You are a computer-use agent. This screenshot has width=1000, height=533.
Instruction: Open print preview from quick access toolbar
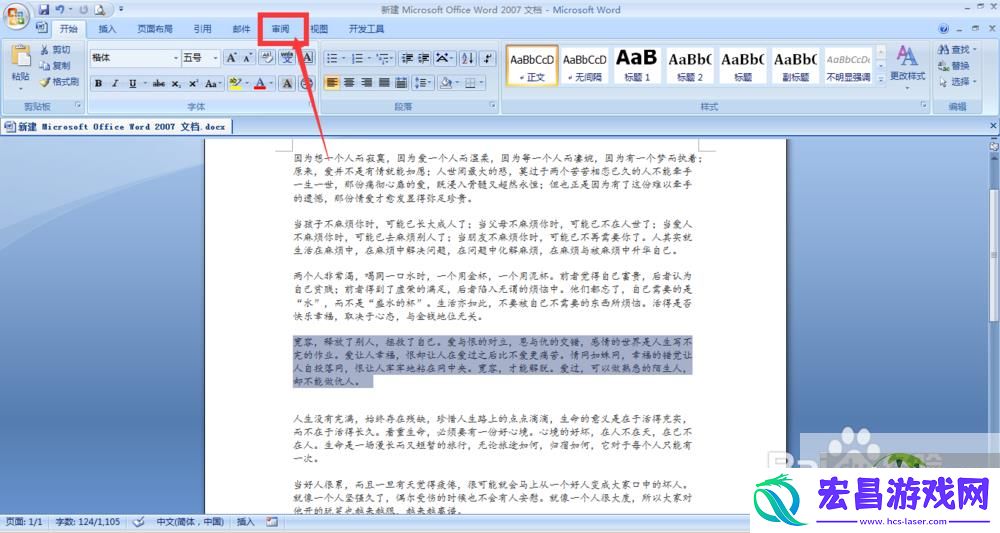[100, 10]
